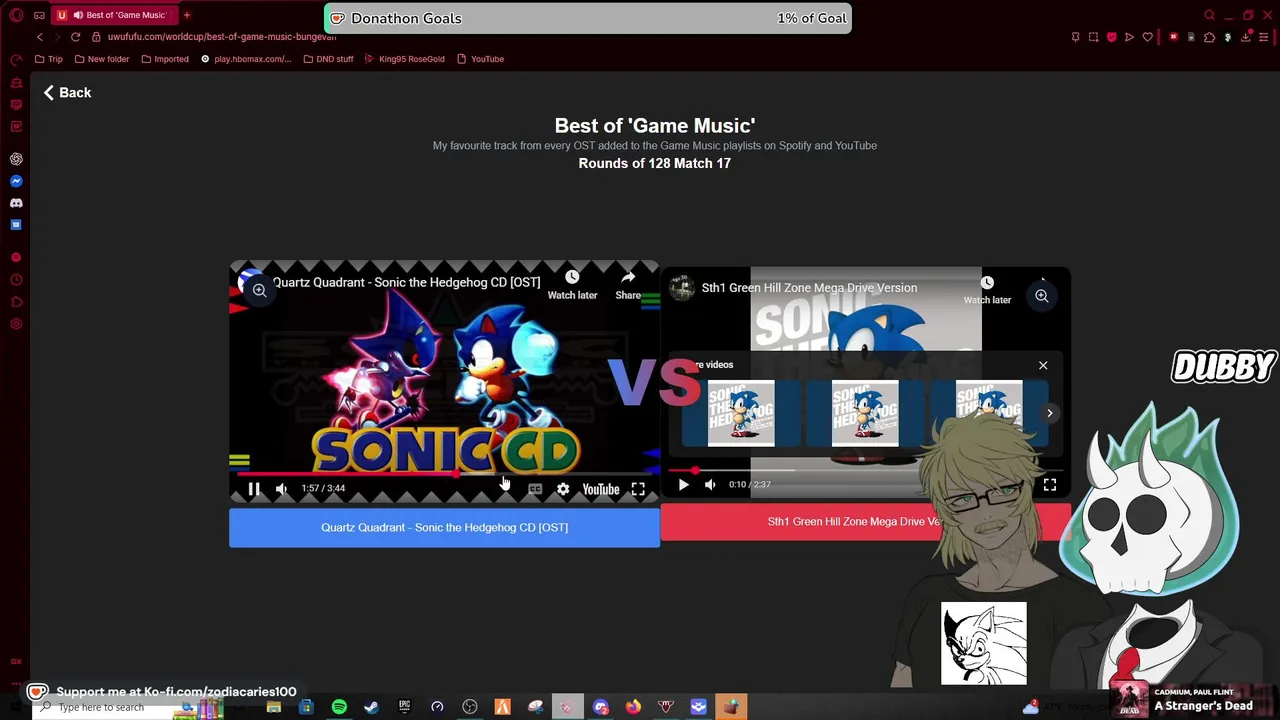
Task: Open the browser downloads panel
Action: 1246,37
